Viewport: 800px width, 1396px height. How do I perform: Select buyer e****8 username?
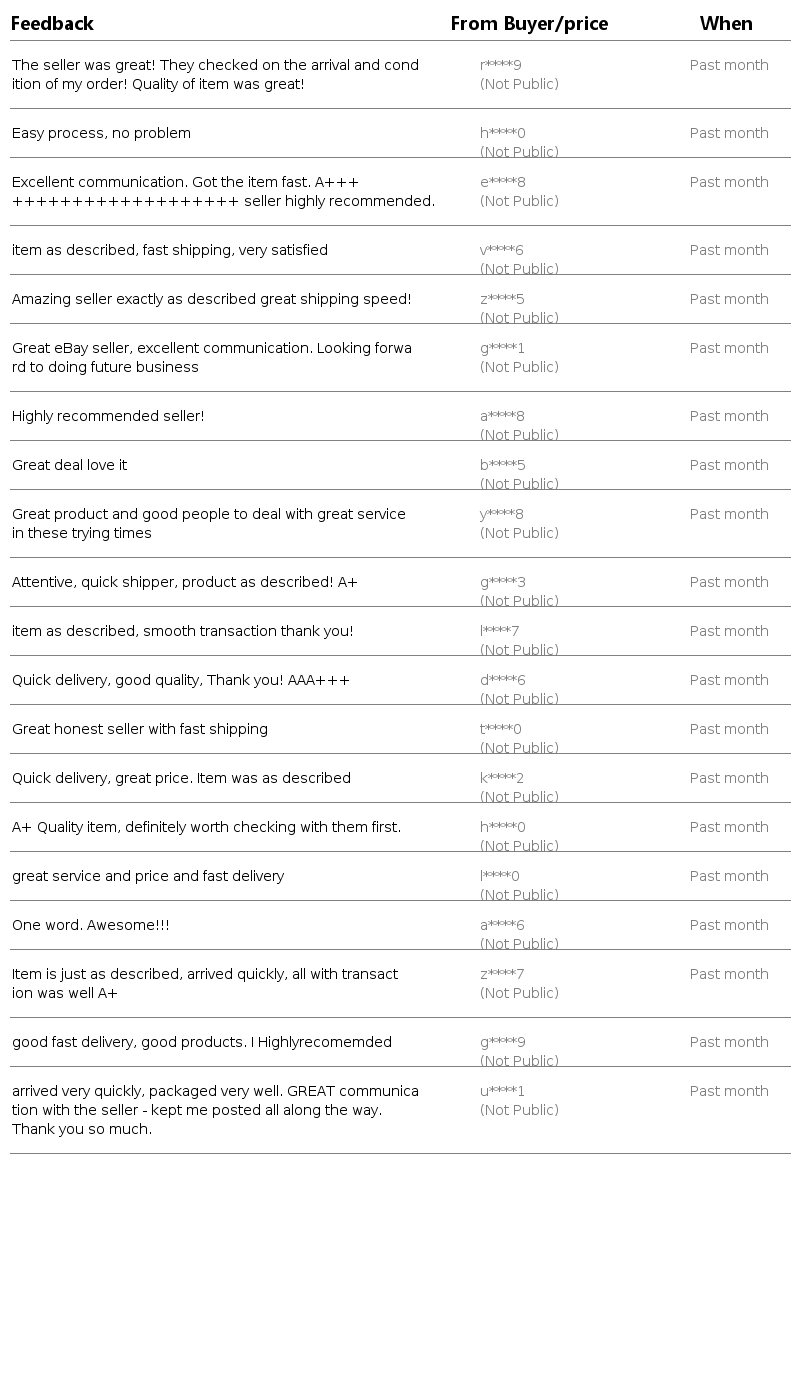(x=502, y=183)
